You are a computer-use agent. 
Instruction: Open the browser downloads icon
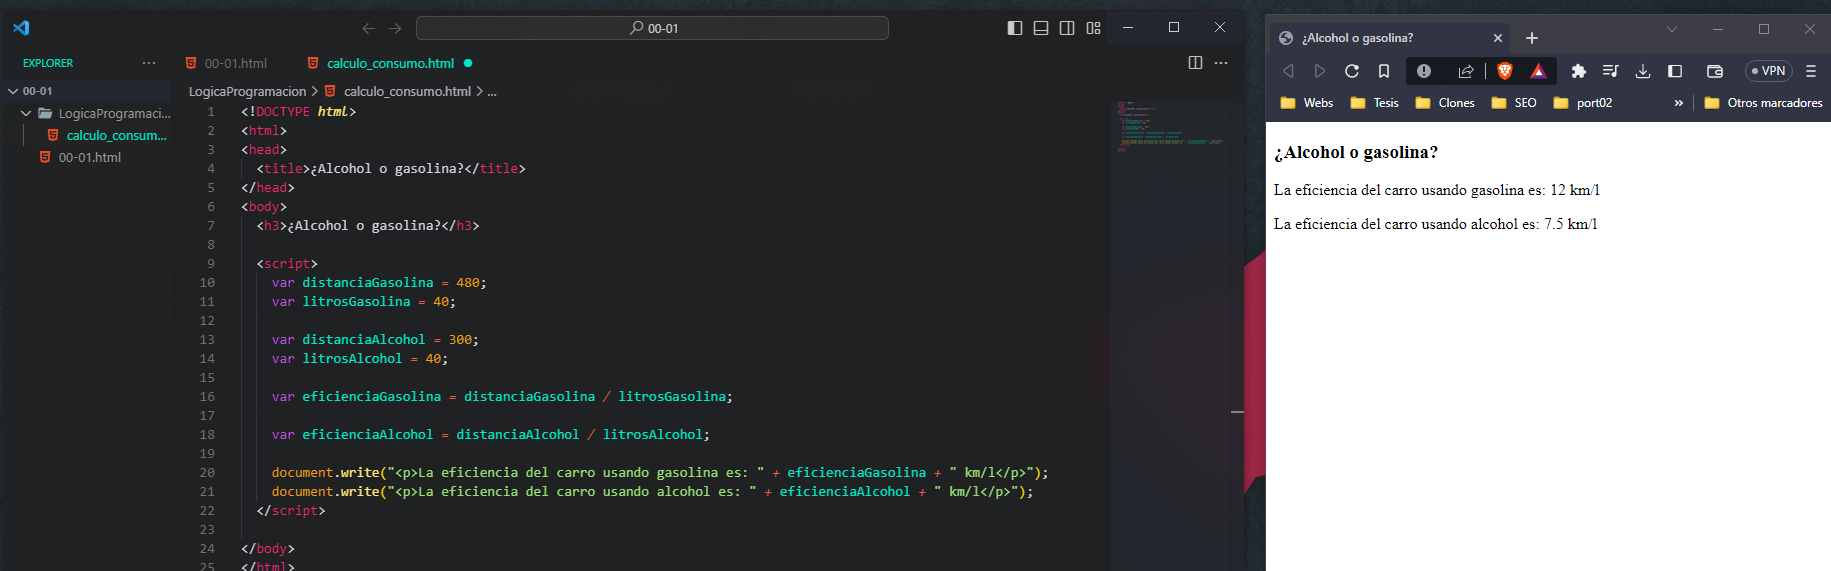pos(1643,71)
